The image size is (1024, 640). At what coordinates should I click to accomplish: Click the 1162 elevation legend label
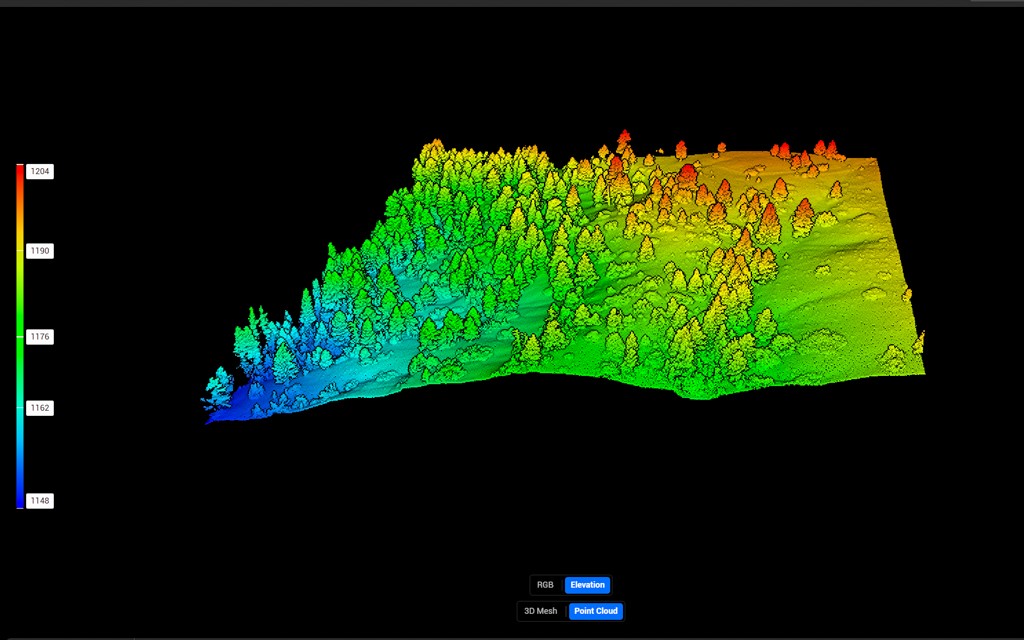click(x=40, y=408)
